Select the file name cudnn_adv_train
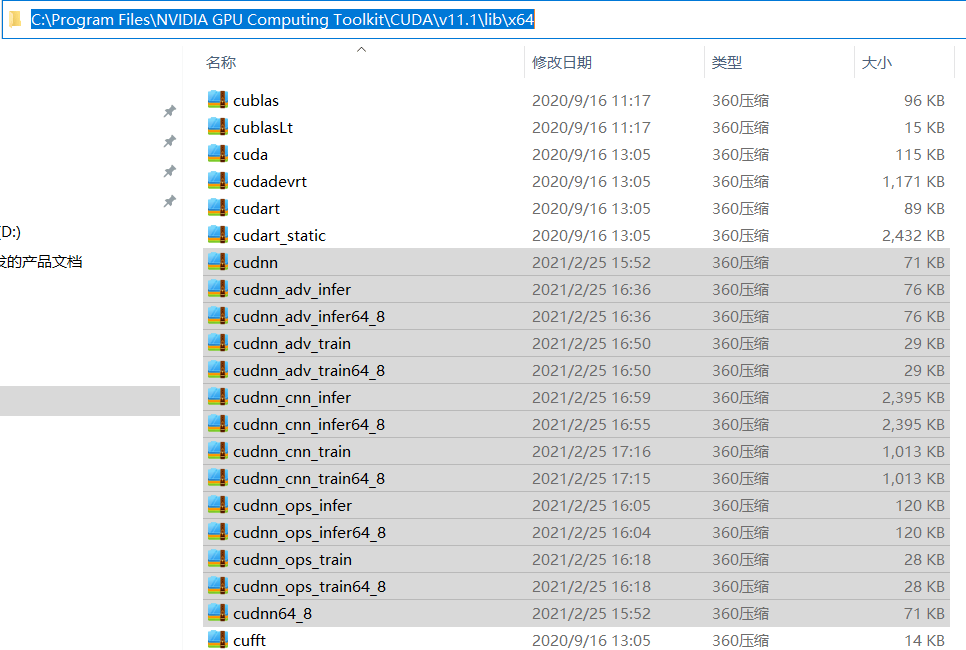 tap(292, 344)
